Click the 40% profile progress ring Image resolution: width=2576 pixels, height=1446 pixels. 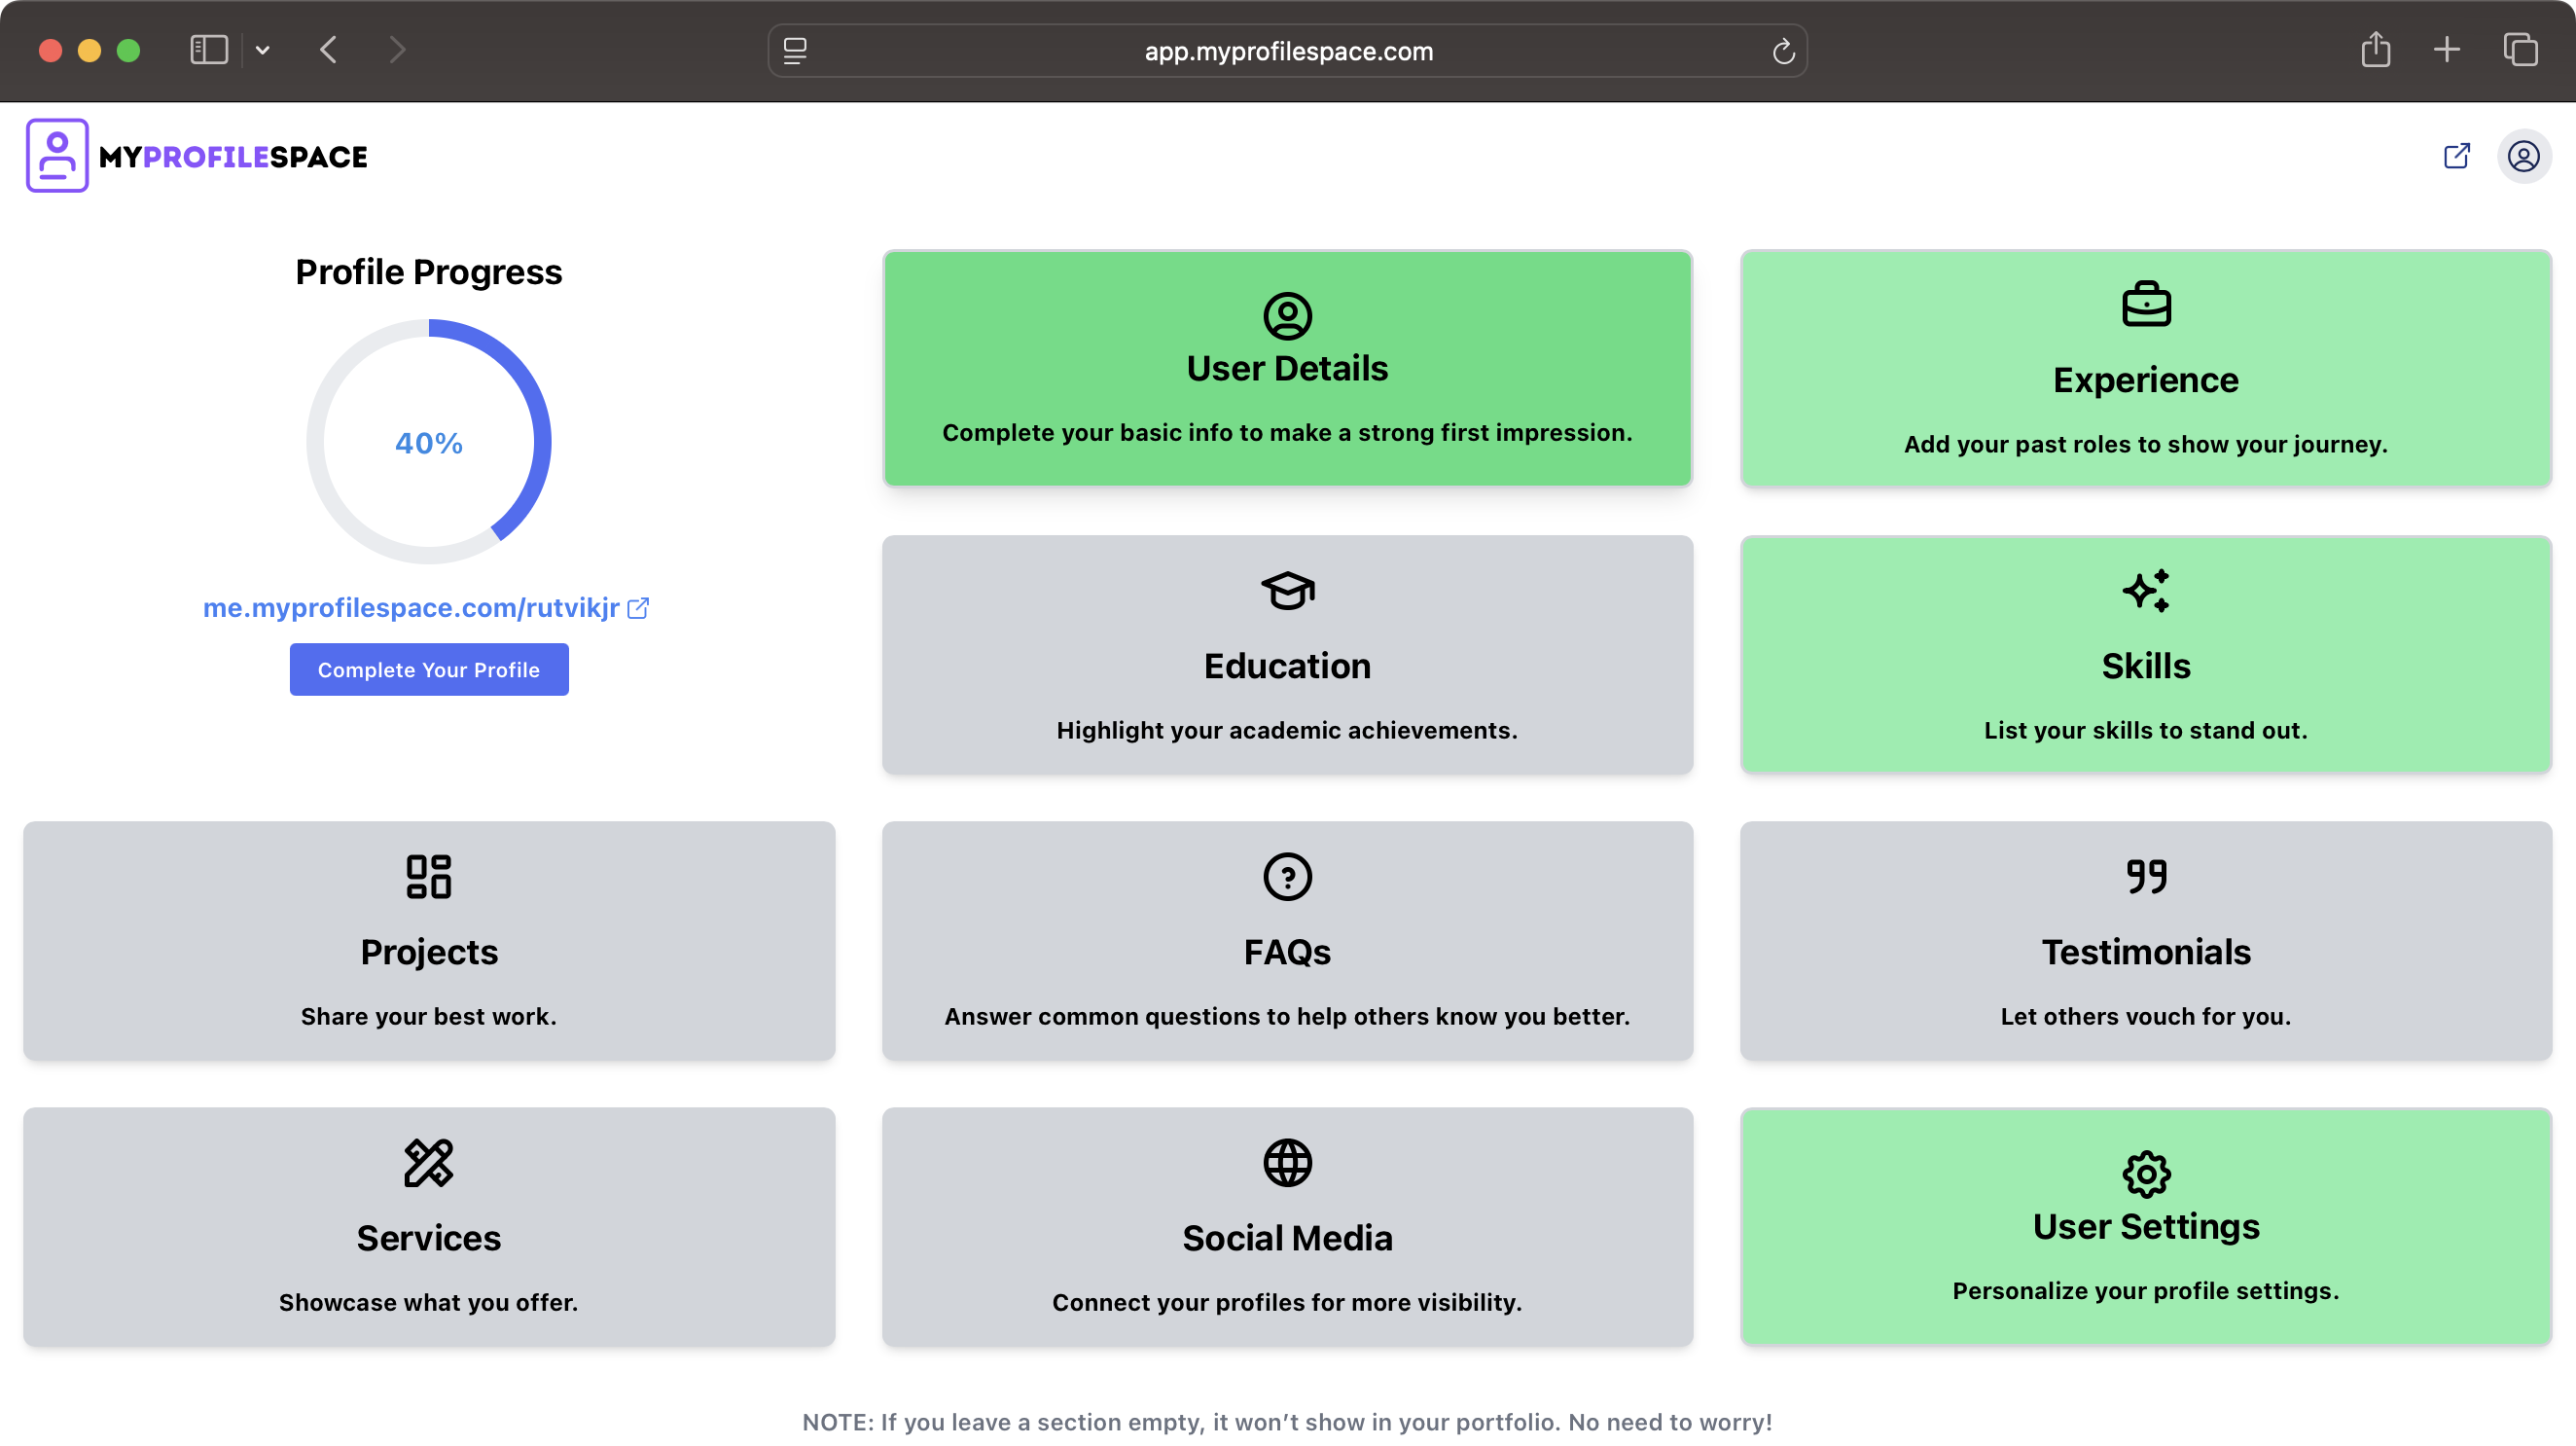point(428,442)
